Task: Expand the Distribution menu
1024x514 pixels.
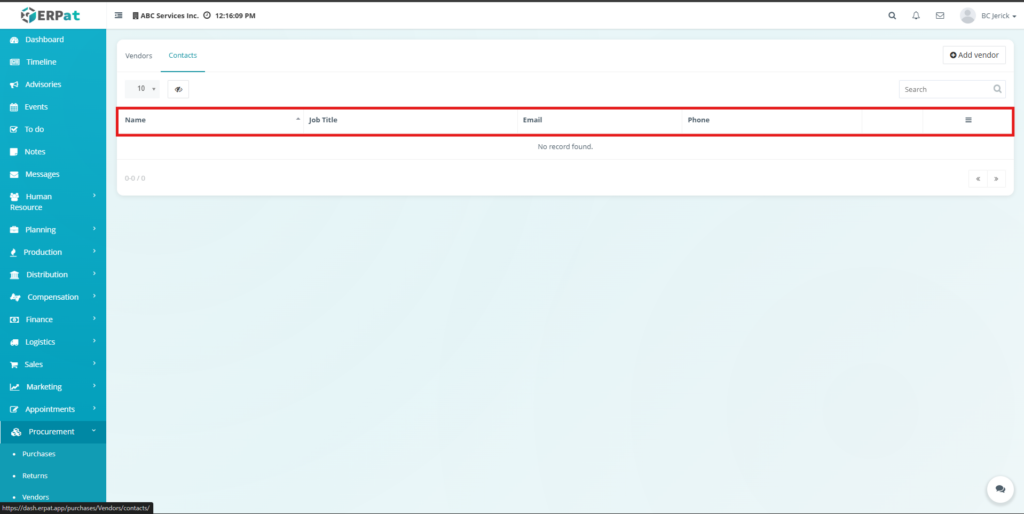Action: pyautogui.click(x=53, y=274)
